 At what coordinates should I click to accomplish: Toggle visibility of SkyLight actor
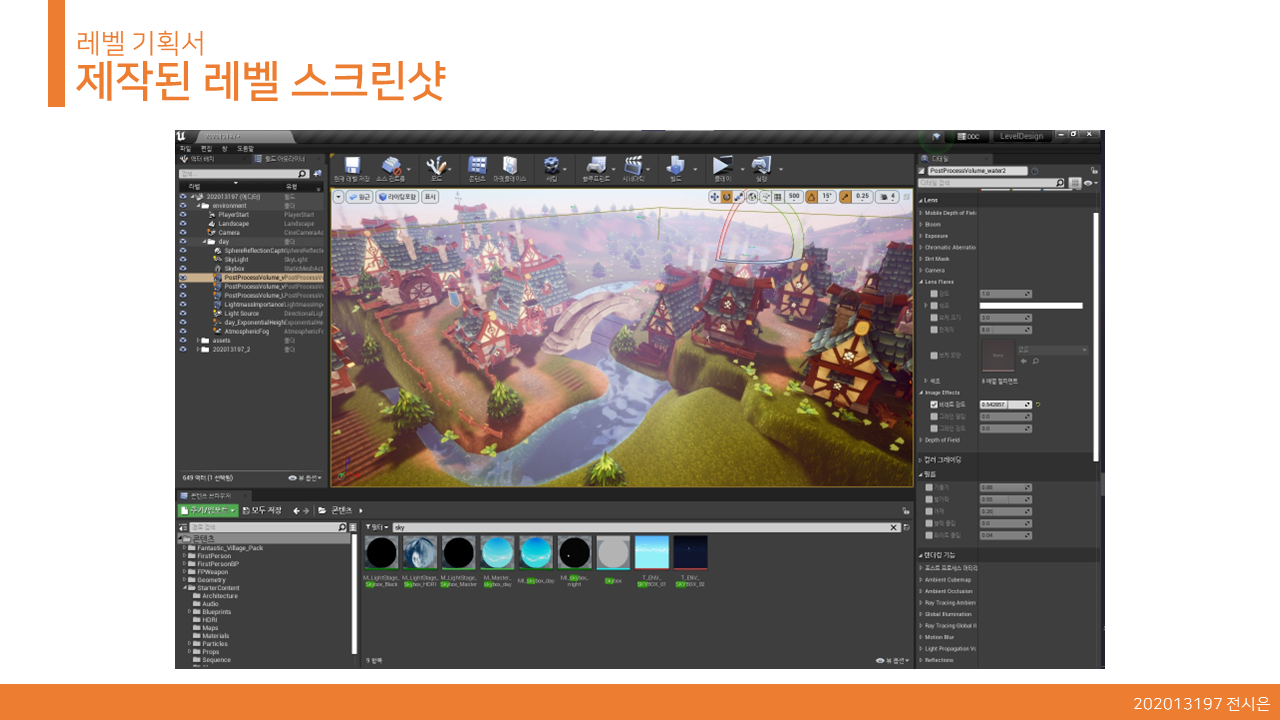click(183, 259)
